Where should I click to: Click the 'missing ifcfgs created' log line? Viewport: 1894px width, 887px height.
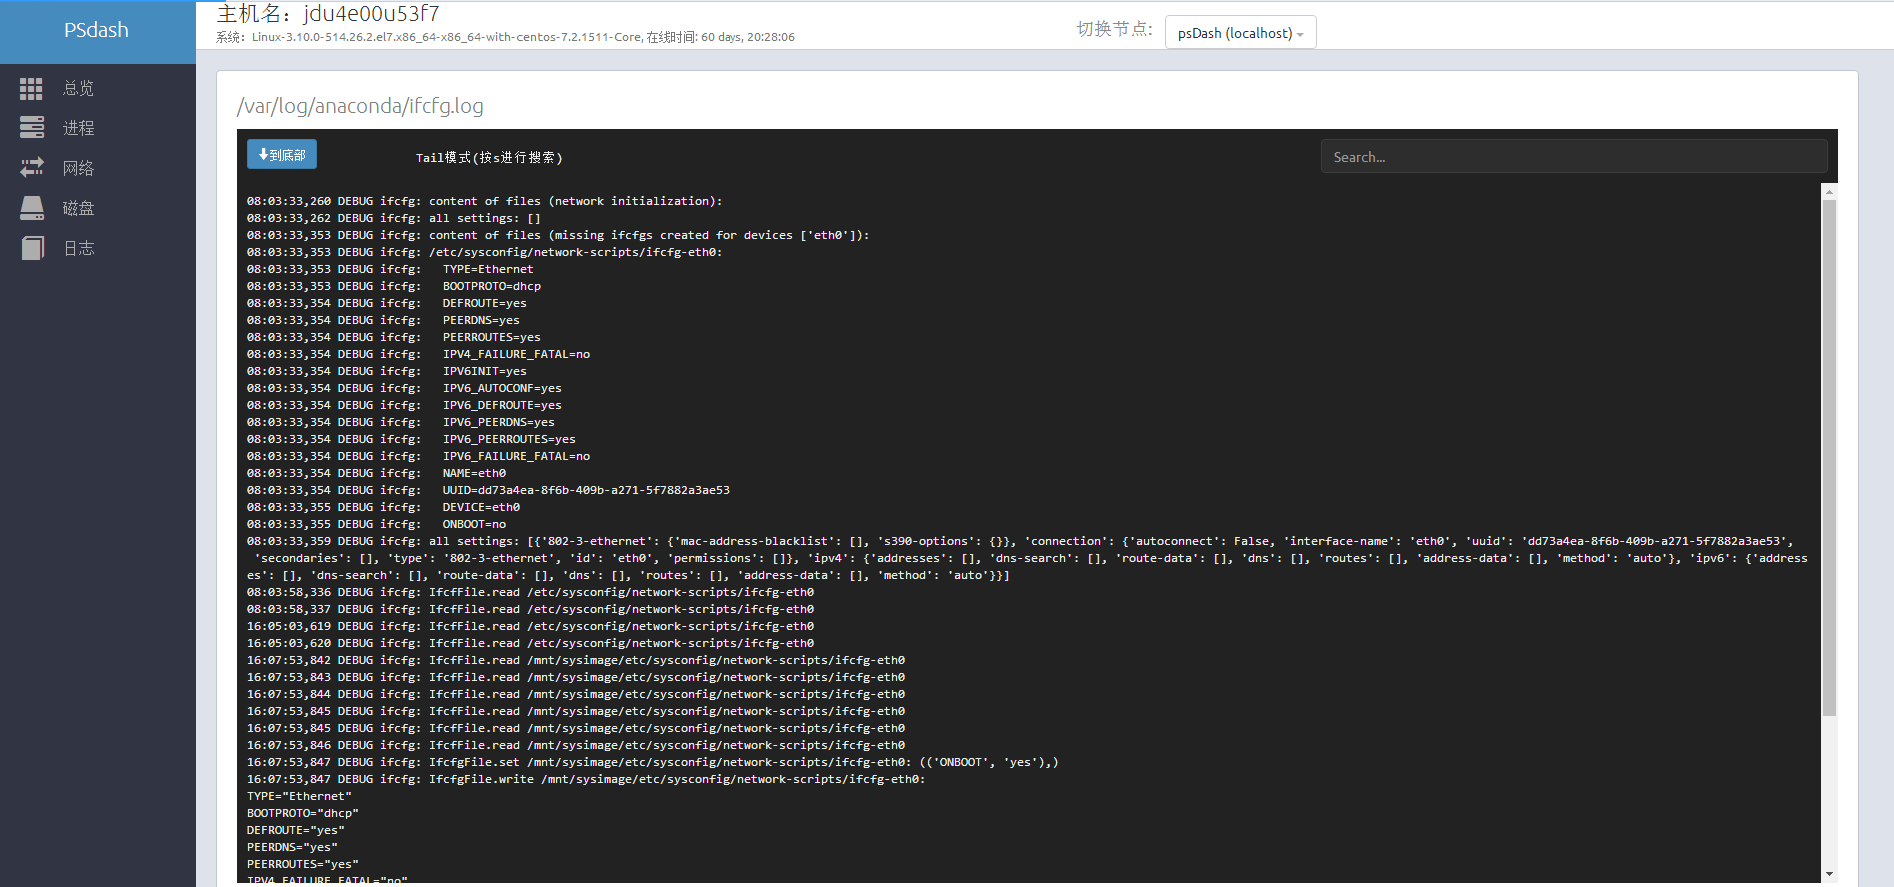pyautogui.click(x=558, y=235)
